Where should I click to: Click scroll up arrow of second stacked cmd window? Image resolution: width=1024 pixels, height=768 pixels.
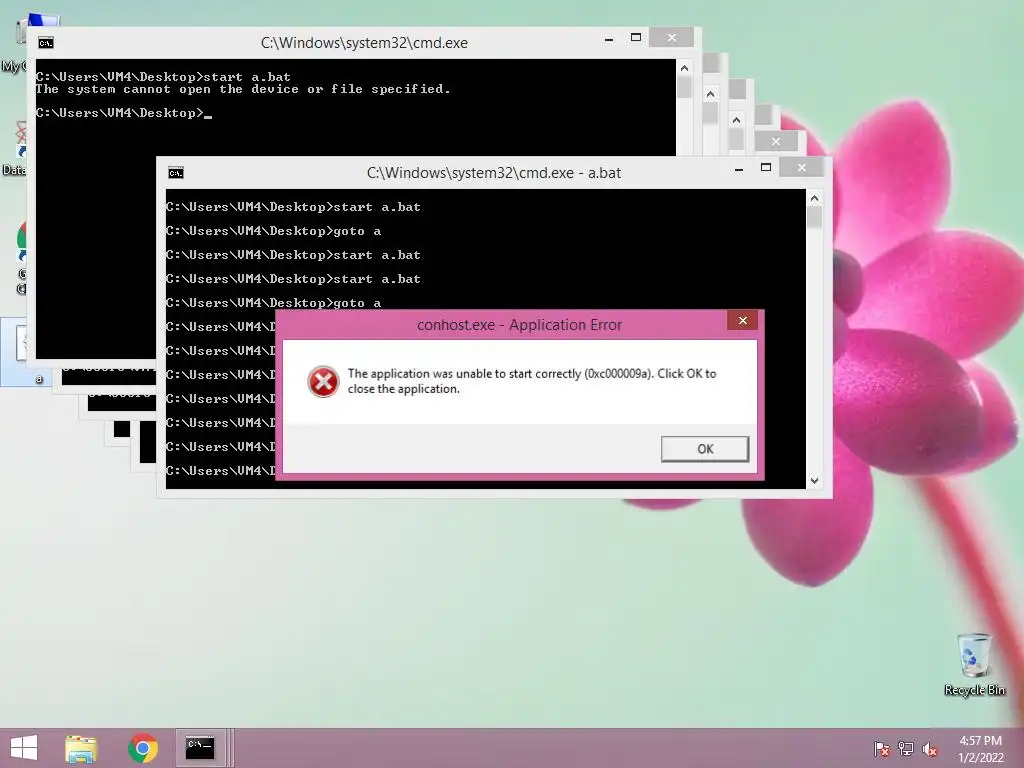pyautogui.click(x=711, y=94)
